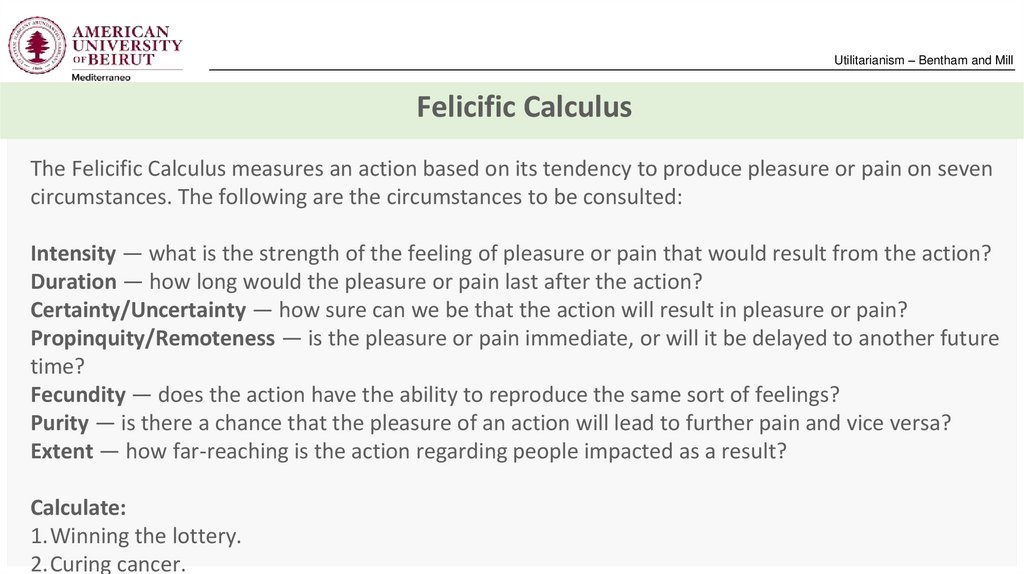Select the 'Felicific Calculus' slide title
The height and width of the screenshot is (574, 1024).
(x=524, y=107)
